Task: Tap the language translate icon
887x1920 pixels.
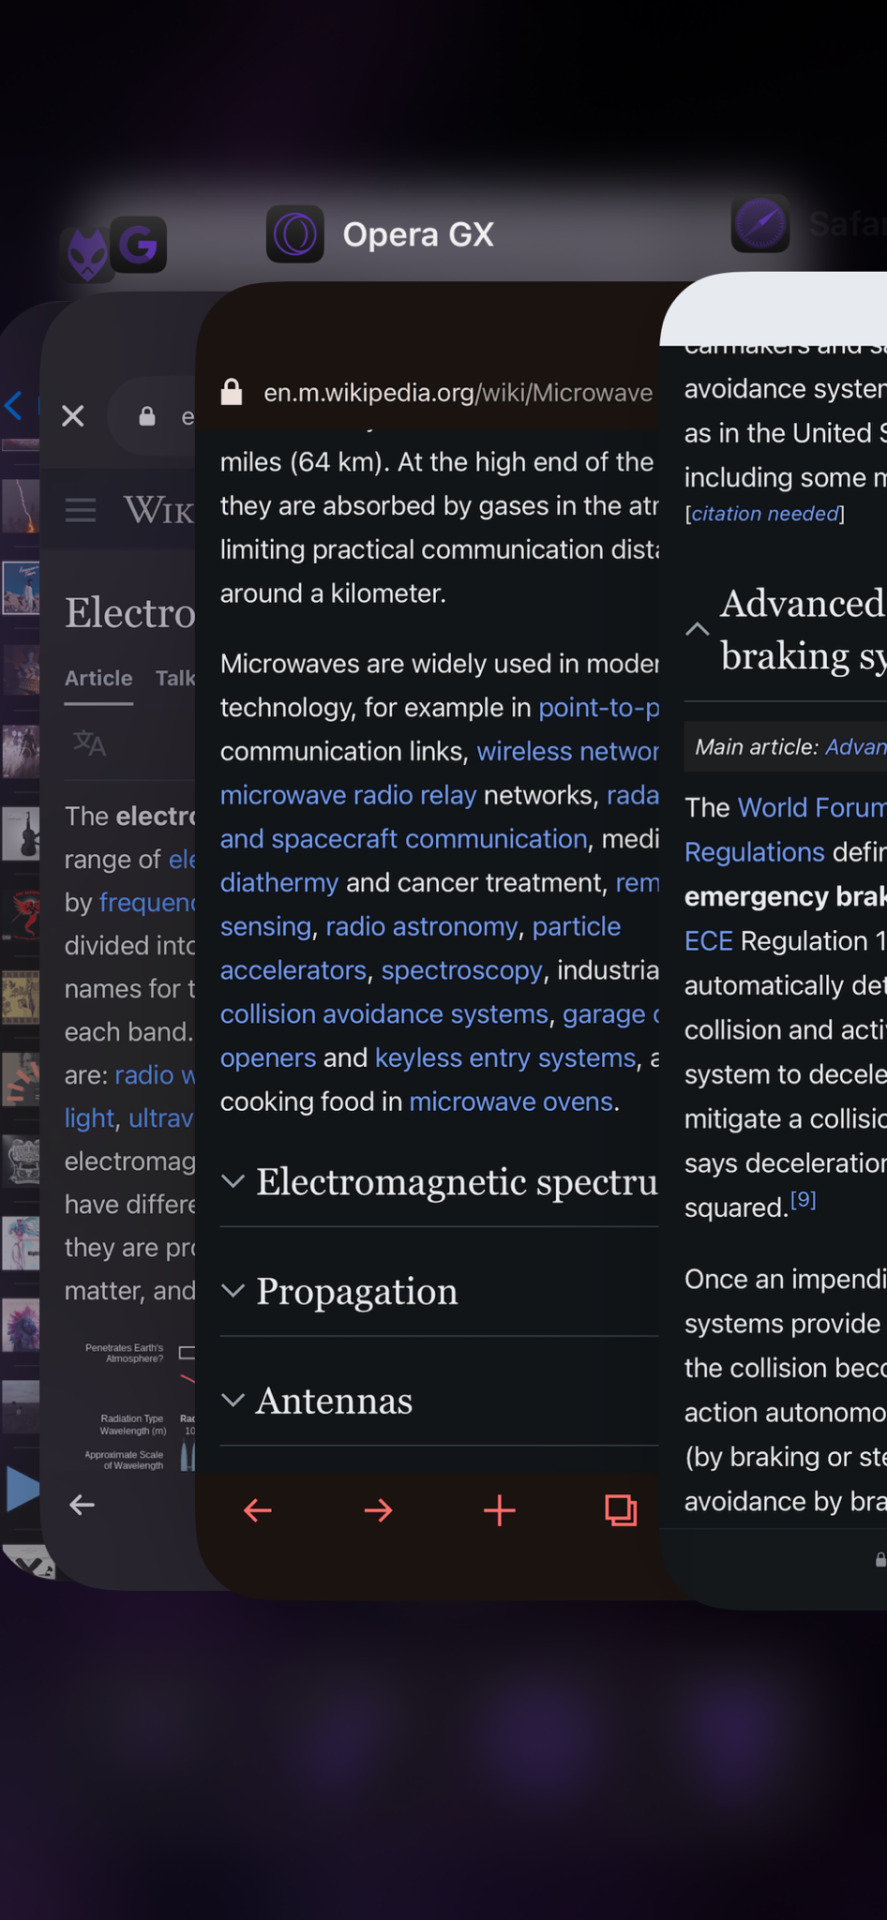Action: tap(89, 742)
